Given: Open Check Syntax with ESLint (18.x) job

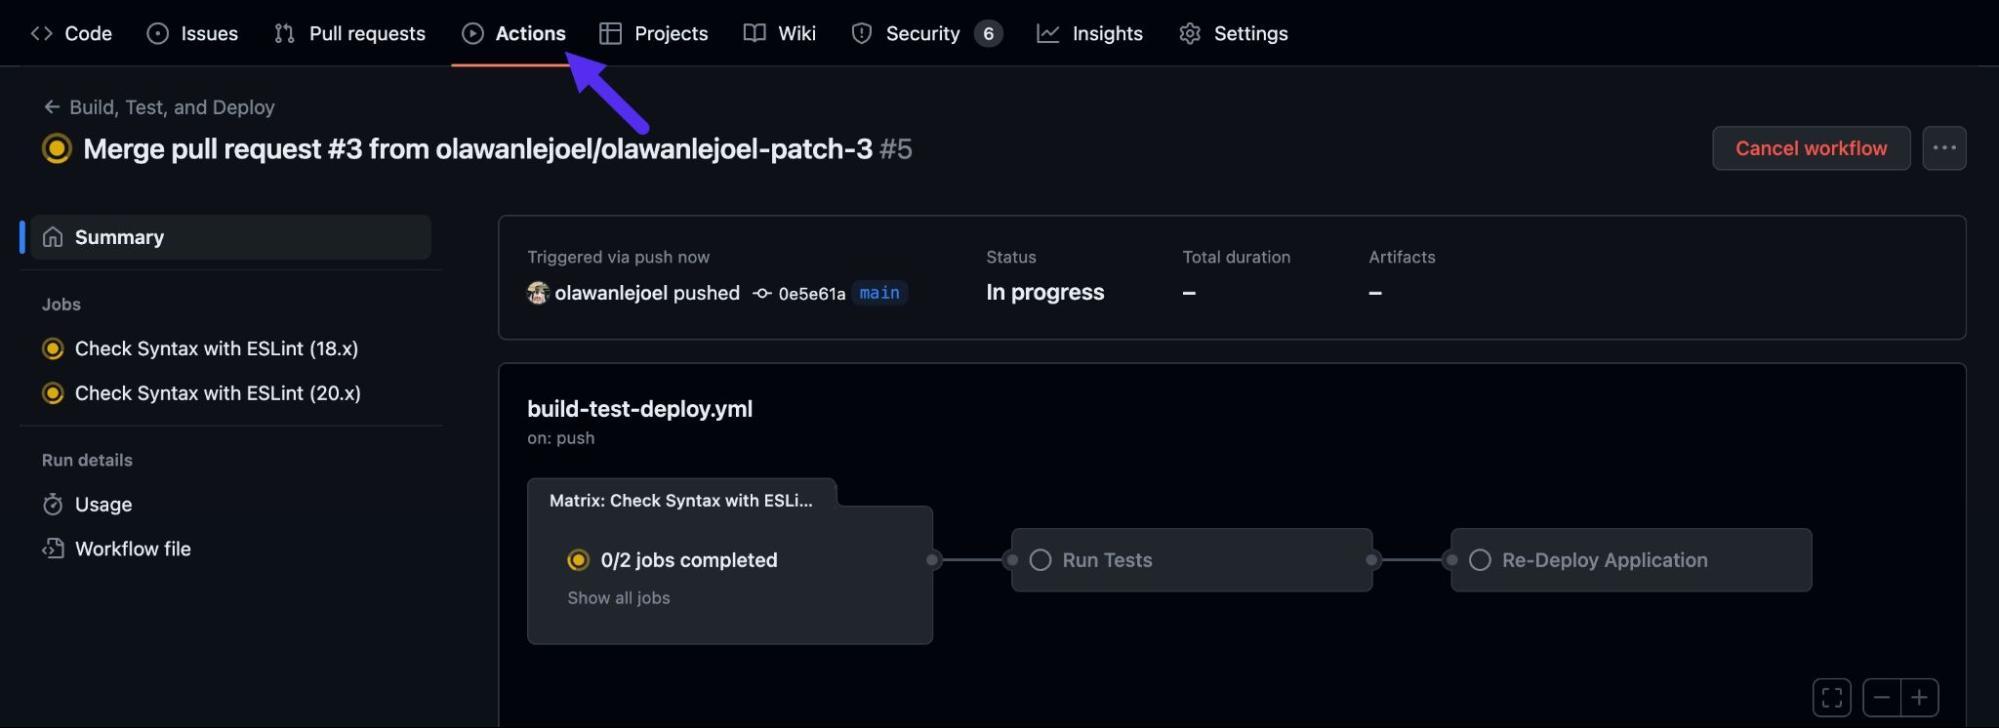Looking at the screenshot, I should click(x=216, y=348).
